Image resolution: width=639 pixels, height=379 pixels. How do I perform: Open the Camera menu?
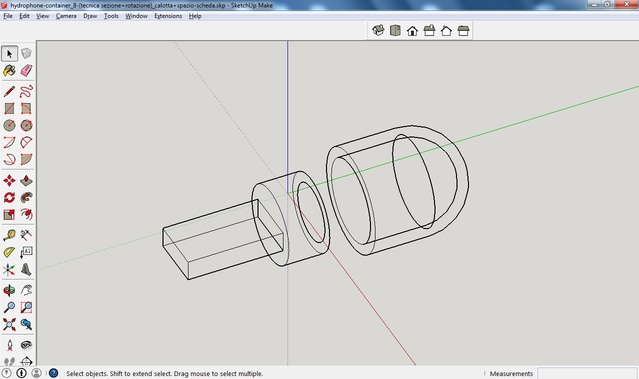coord(66,16)
